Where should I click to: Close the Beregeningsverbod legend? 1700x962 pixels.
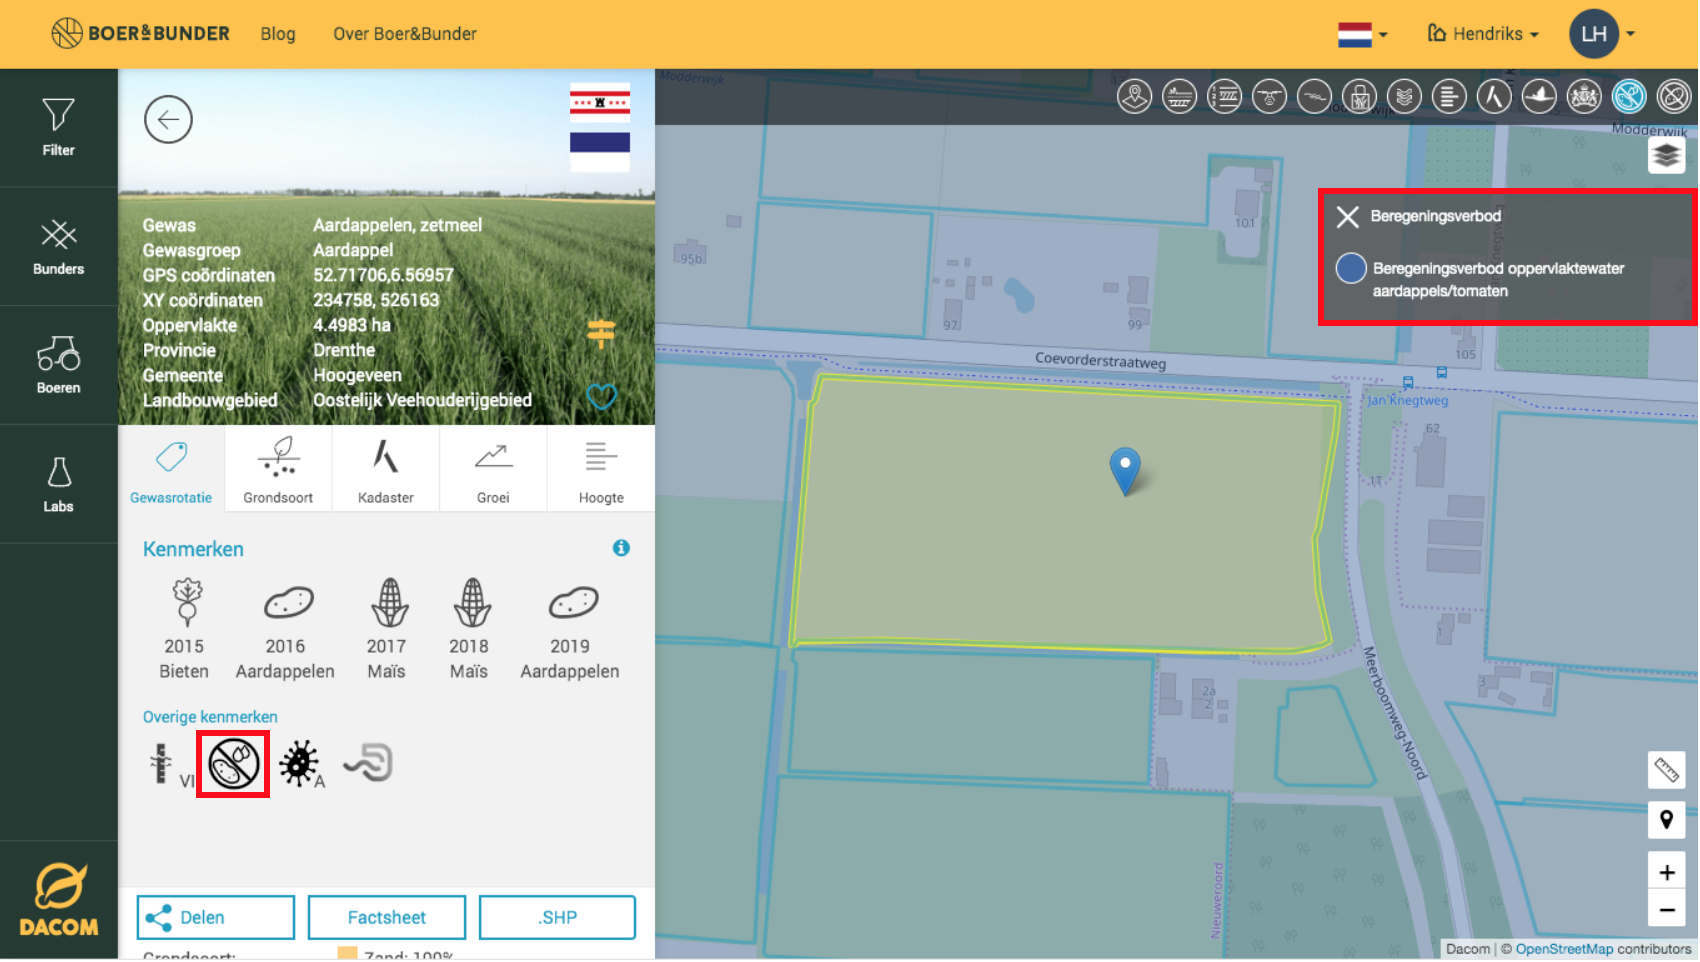1348,217
